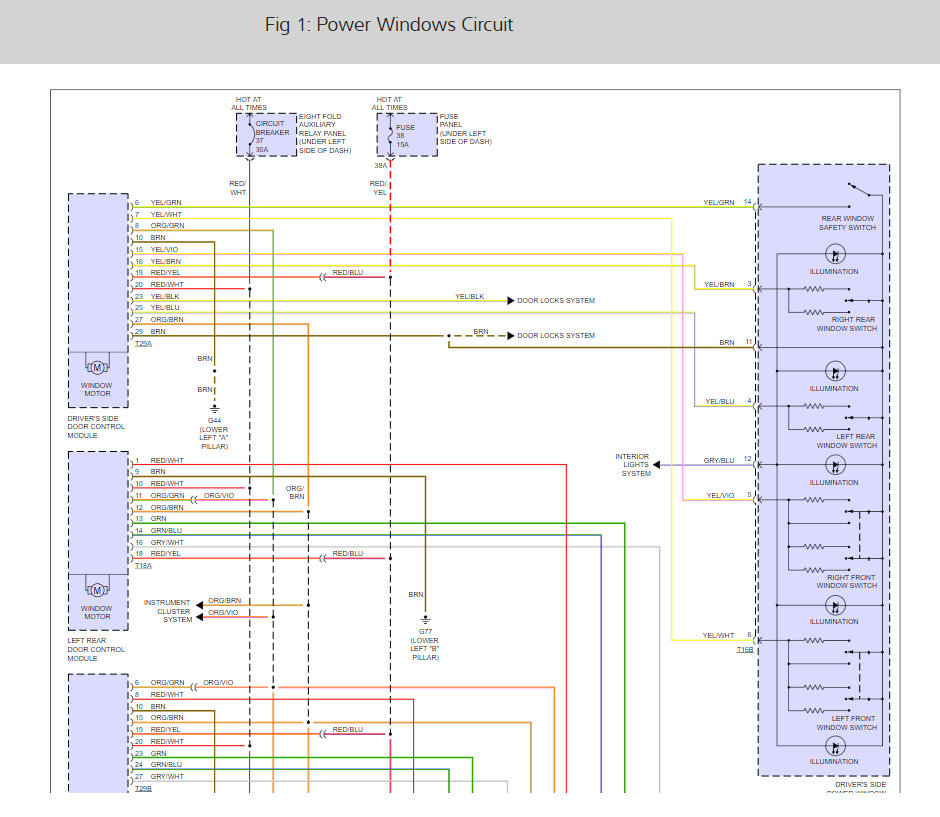Select the Fuse 38 15A box

(x=407, y=135)
